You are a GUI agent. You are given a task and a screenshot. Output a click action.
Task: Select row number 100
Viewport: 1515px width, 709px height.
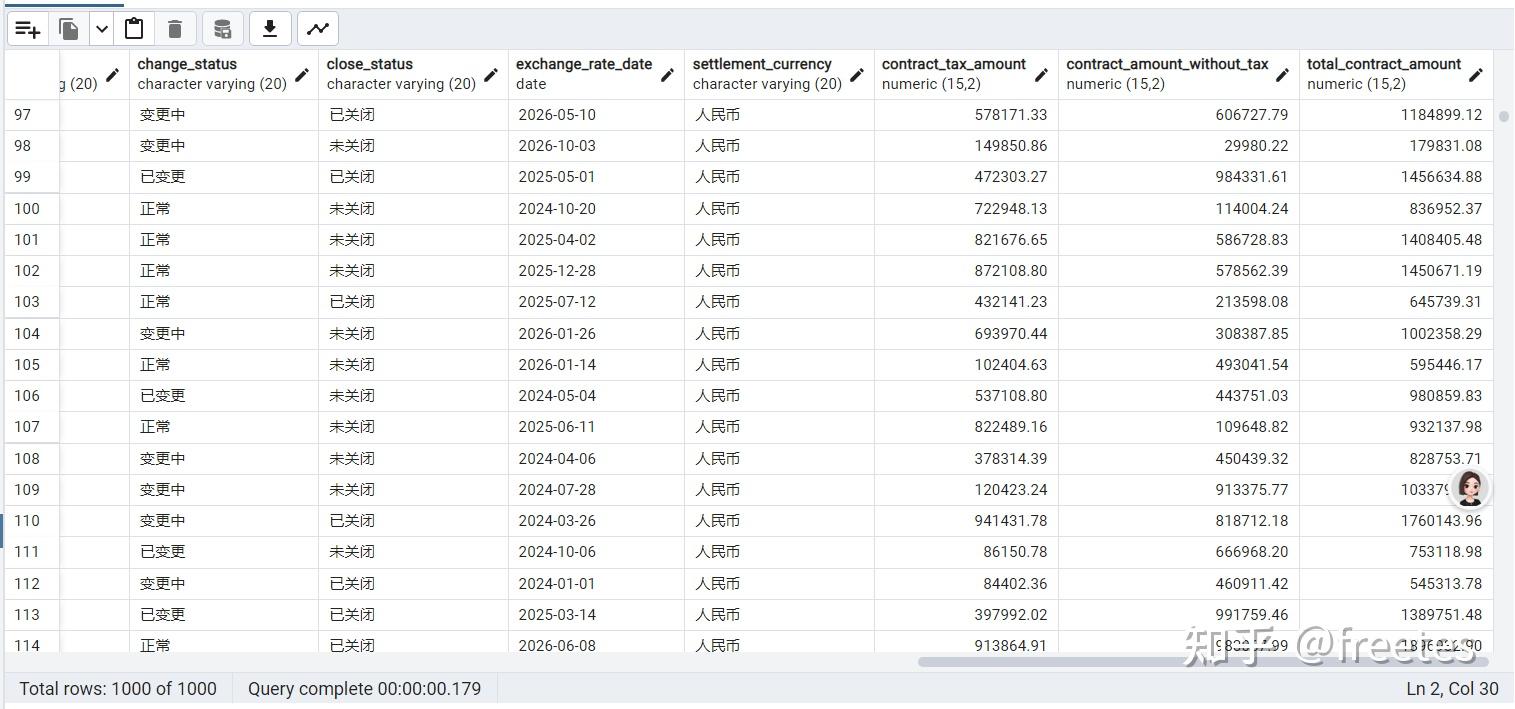(x=27, y=209)
